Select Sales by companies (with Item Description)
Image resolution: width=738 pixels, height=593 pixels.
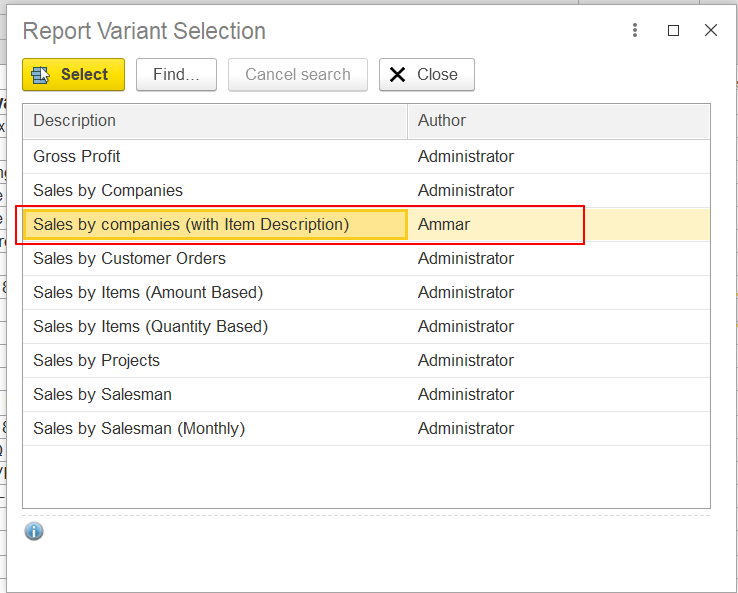click(191, 225)
